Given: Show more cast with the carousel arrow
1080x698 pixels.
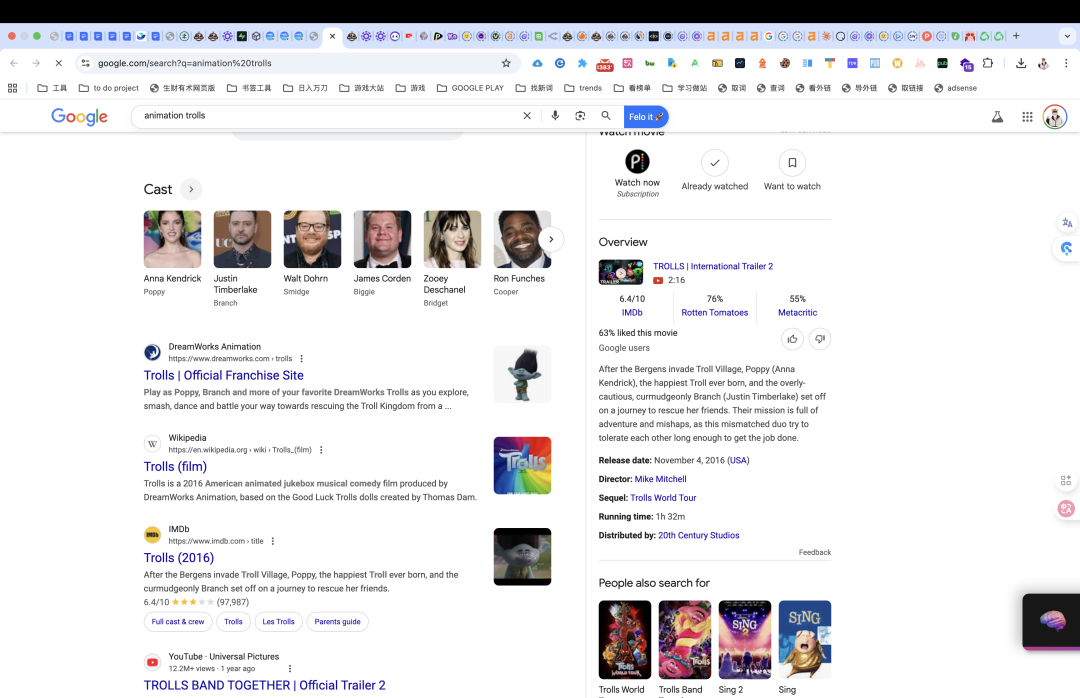Looking at the screenshot, I should 551,239.
